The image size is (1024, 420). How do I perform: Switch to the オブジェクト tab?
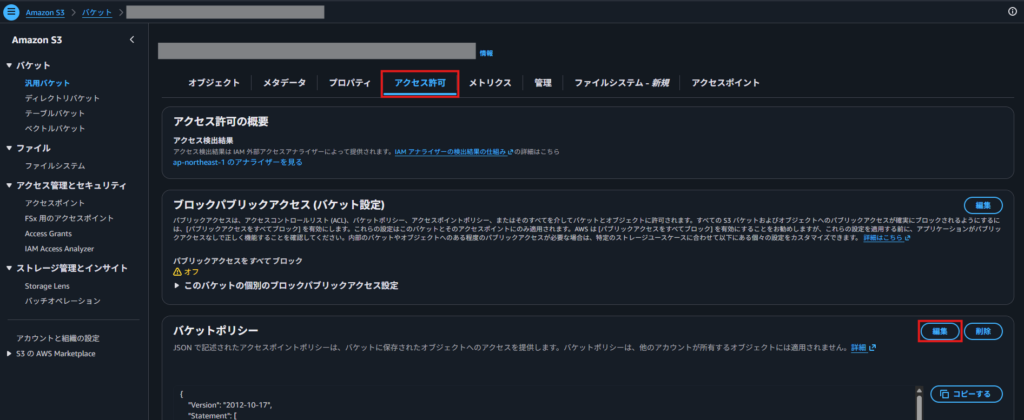click(214, 83)
